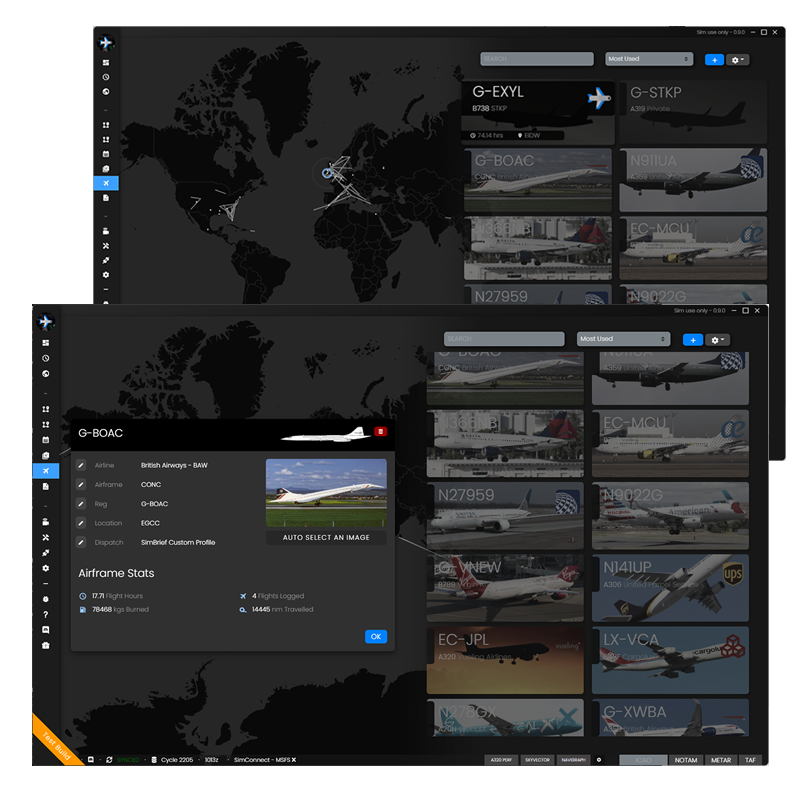Viewport: 800px width, 800px height.
Task: Open the airplane fleet icon in lower sidebar
Action: coord(46,470)
